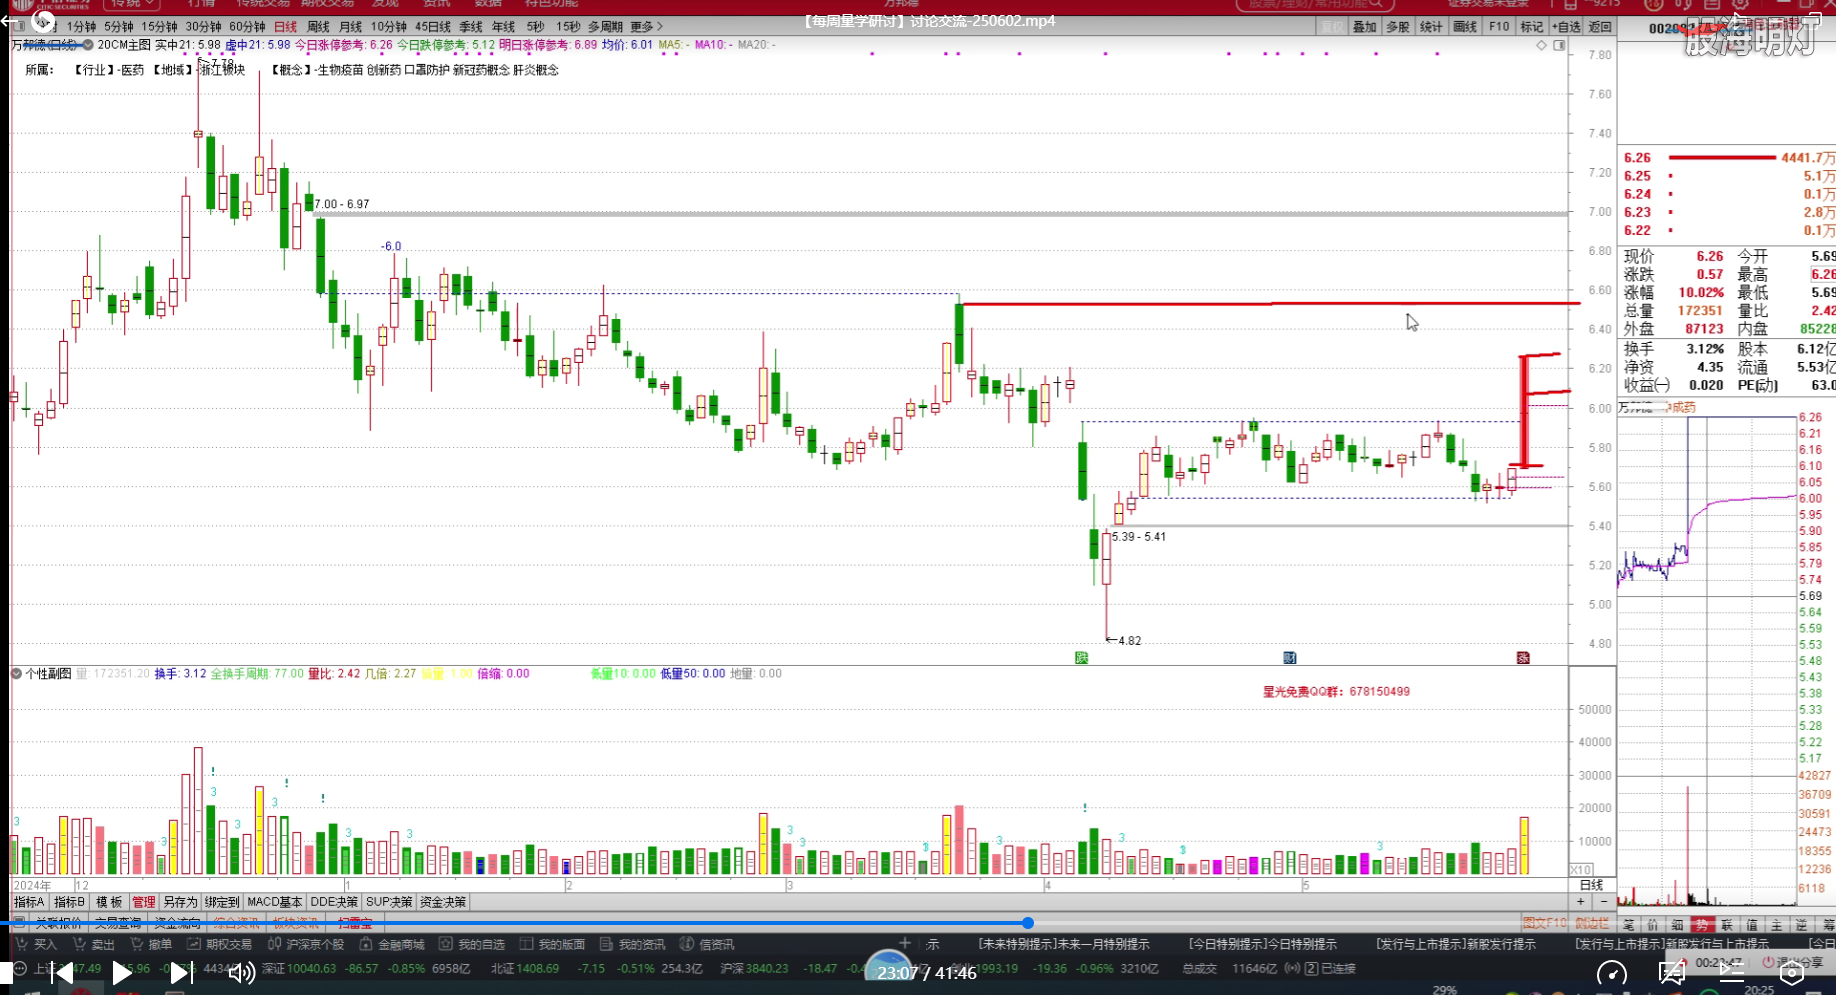Select the 指标B tab
1836x995 pixels.
click(x=69, y=902)
